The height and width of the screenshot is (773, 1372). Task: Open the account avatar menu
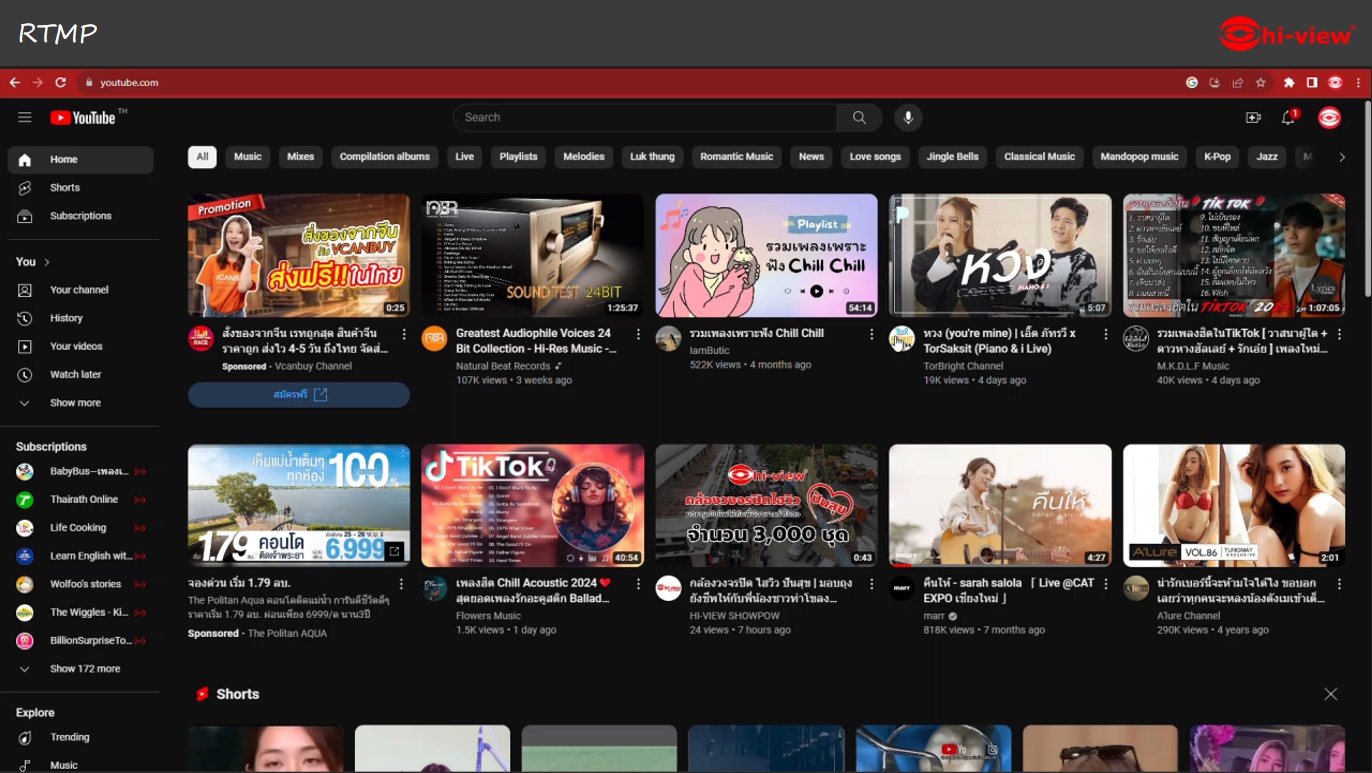tap(1329, 118)
